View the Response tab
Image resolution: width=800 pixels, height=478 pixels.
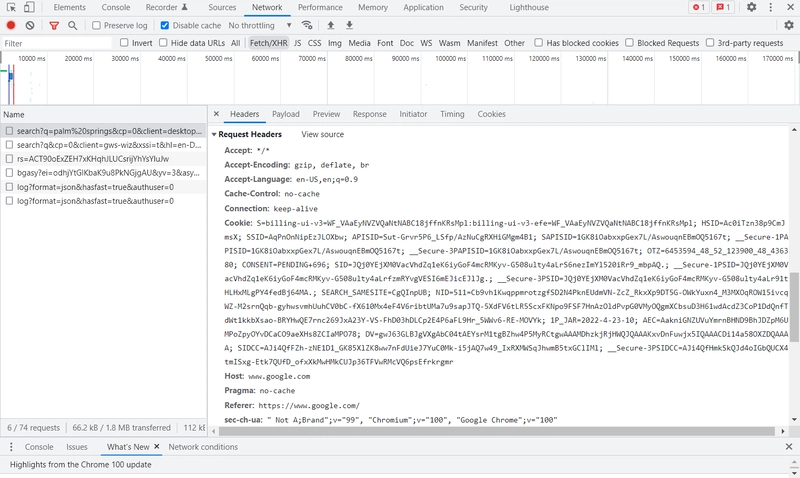369,114
